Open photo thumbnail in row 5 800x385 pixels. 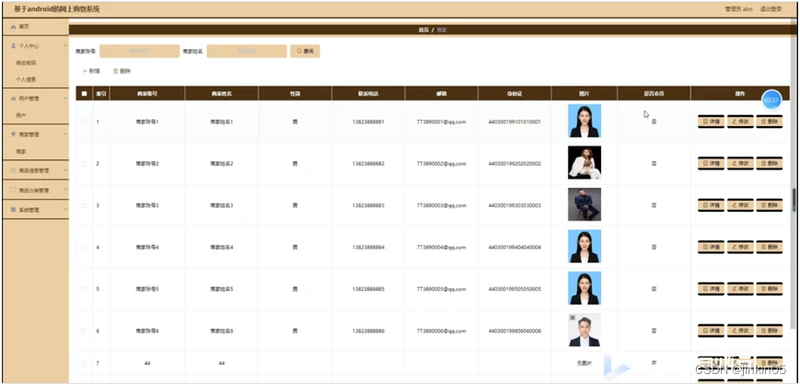[584, 288]
